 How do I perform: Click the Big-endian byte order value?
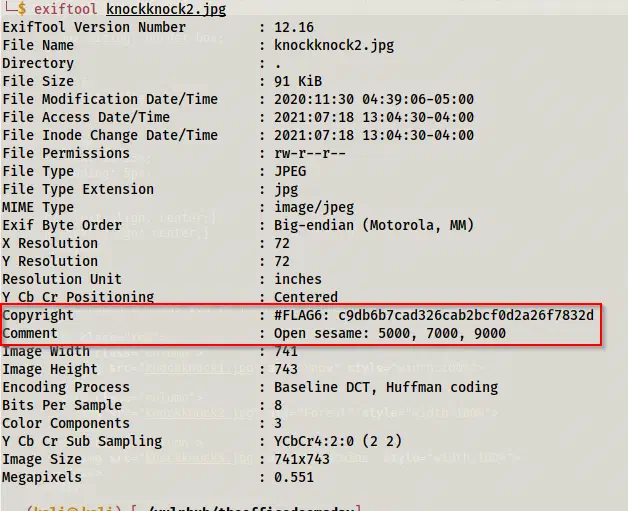pyautogui.click(x=374, y=225)
